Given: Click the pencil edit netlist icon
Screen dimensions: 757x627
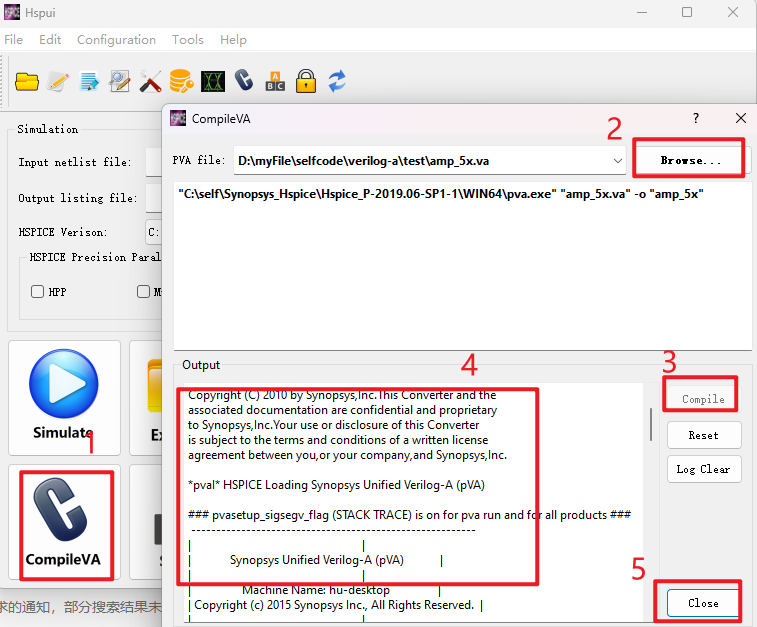Looking at the screenshot, I should (x=58, y=81).
